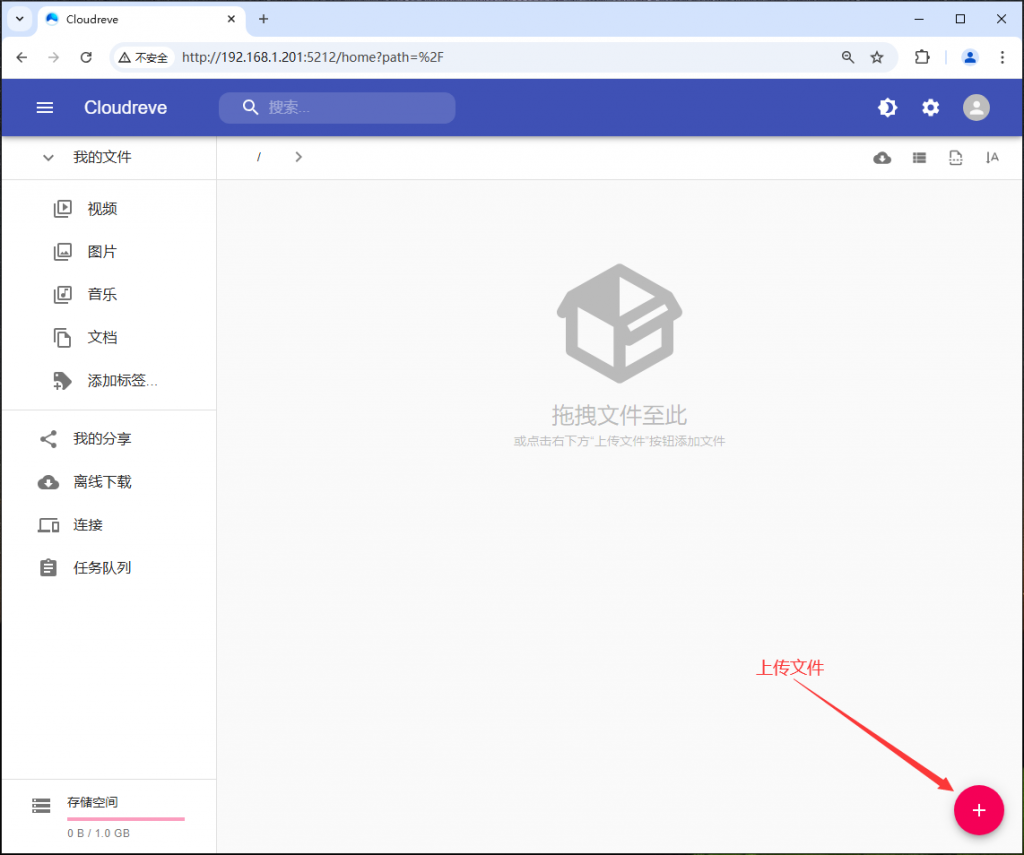Image resolution: width=1024 pixels, height=855 pixels.
Task: Click the share icon beside 我的分享
Action: click(48, 439)
